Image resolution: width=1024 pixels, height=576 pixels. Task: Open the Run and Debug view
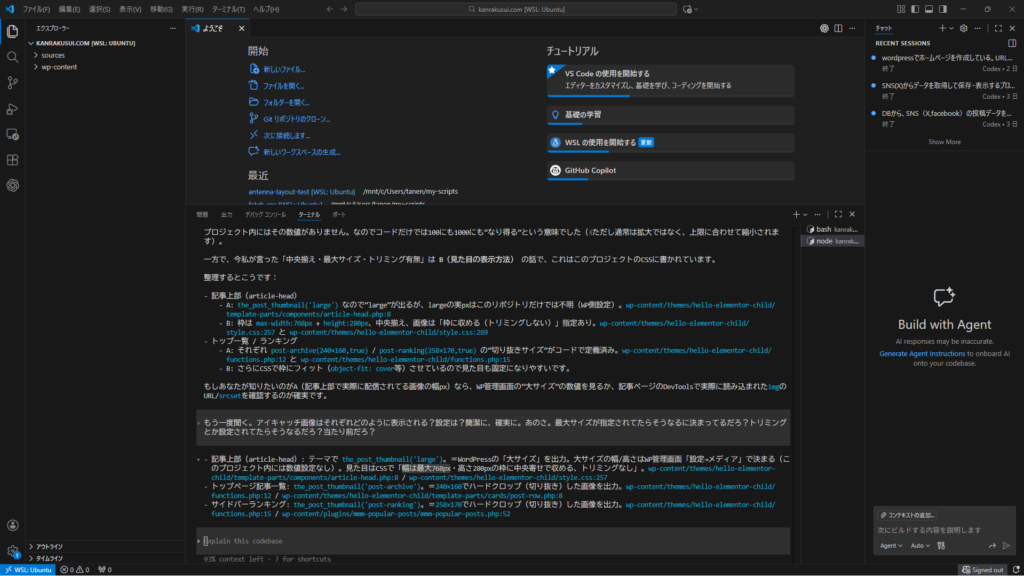tap(12, 109)
